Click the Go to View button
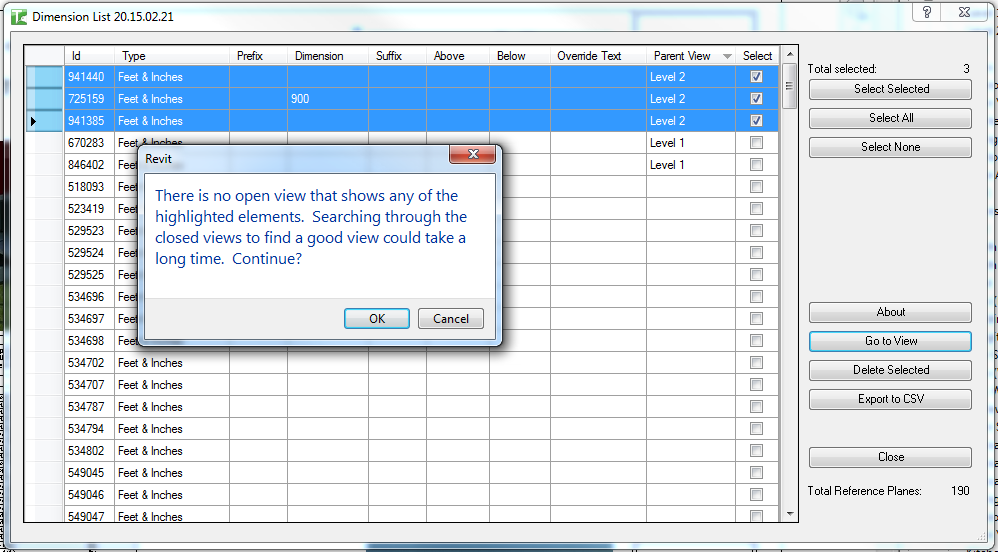This screenshot has height=552, width=998. coord(890,341)
